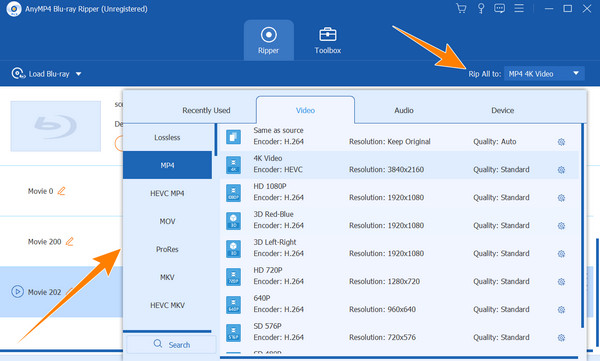Open the shopping cart purchase icon
This screenshot has height=361, width=600.
point(461,8)
